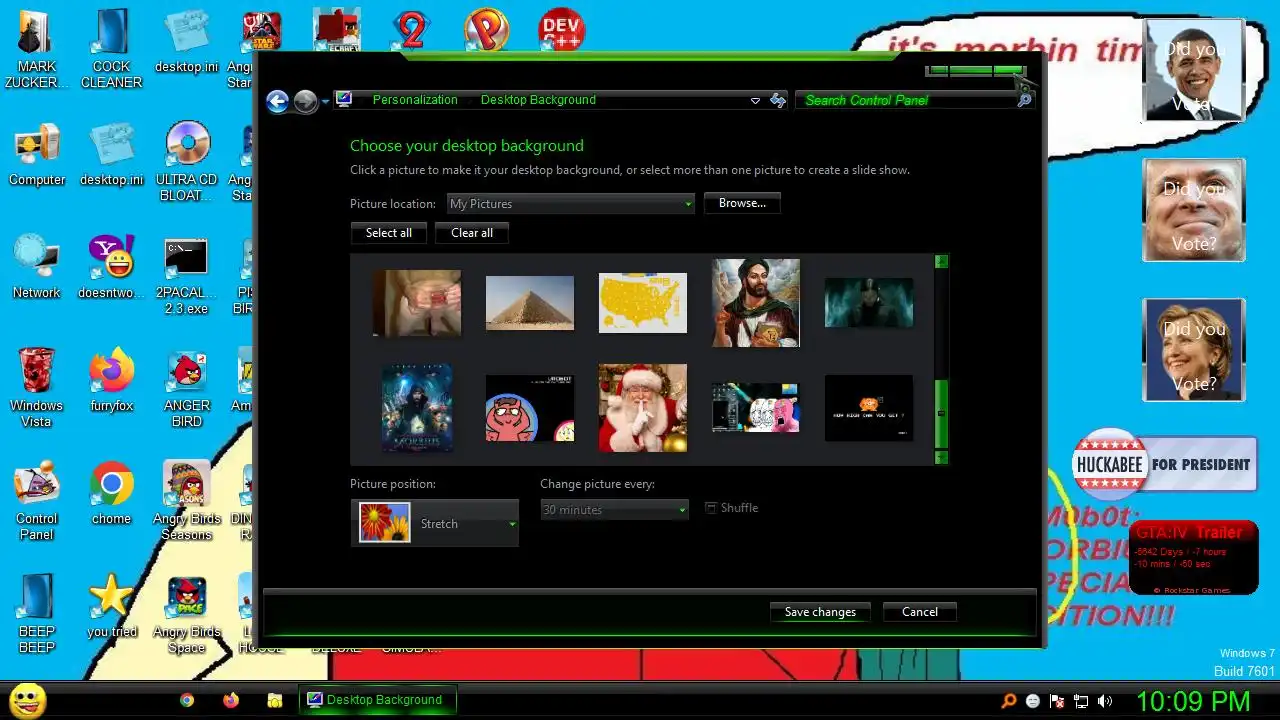Select the dark teal figure wallpaper
The height and width of the screenshot is (720, 1280).
tap(869, 303)
